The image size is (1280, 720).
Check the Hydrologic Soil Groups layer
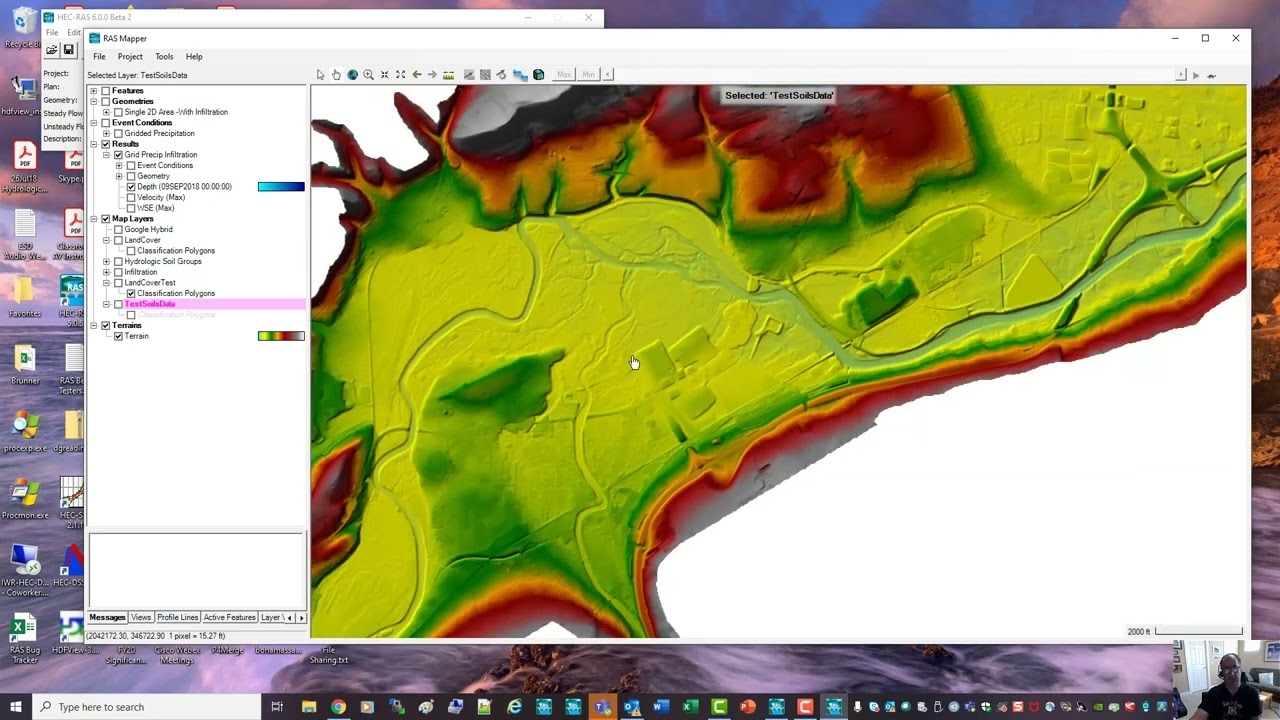(x=118, y=261)
